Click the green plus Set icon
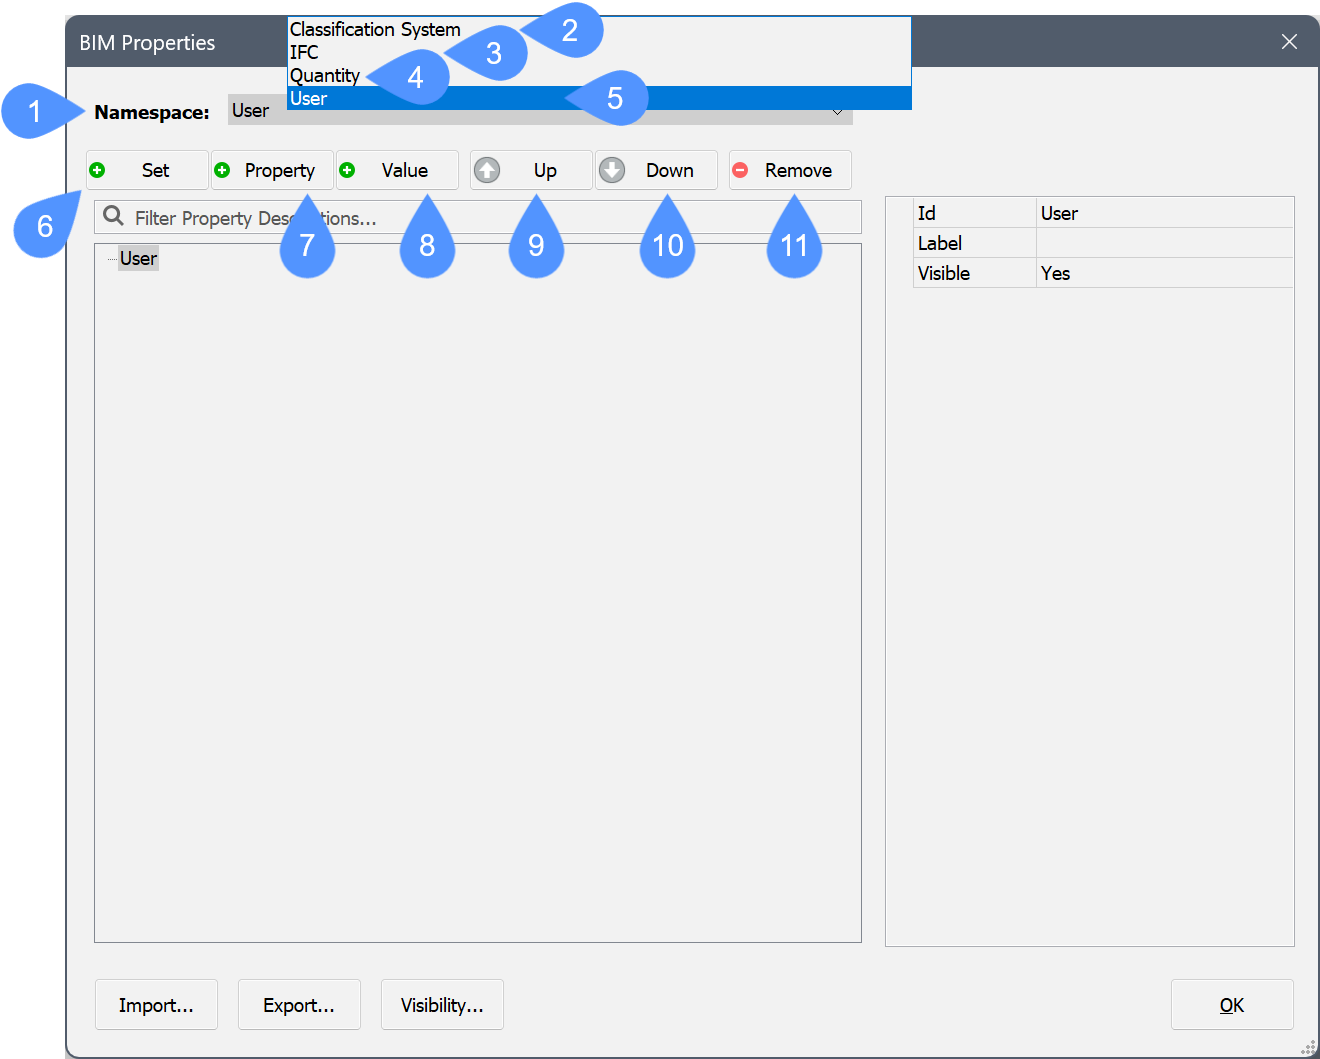Image resolution: width=1320 pixels, height=1059 pixels. click(97, 170)
